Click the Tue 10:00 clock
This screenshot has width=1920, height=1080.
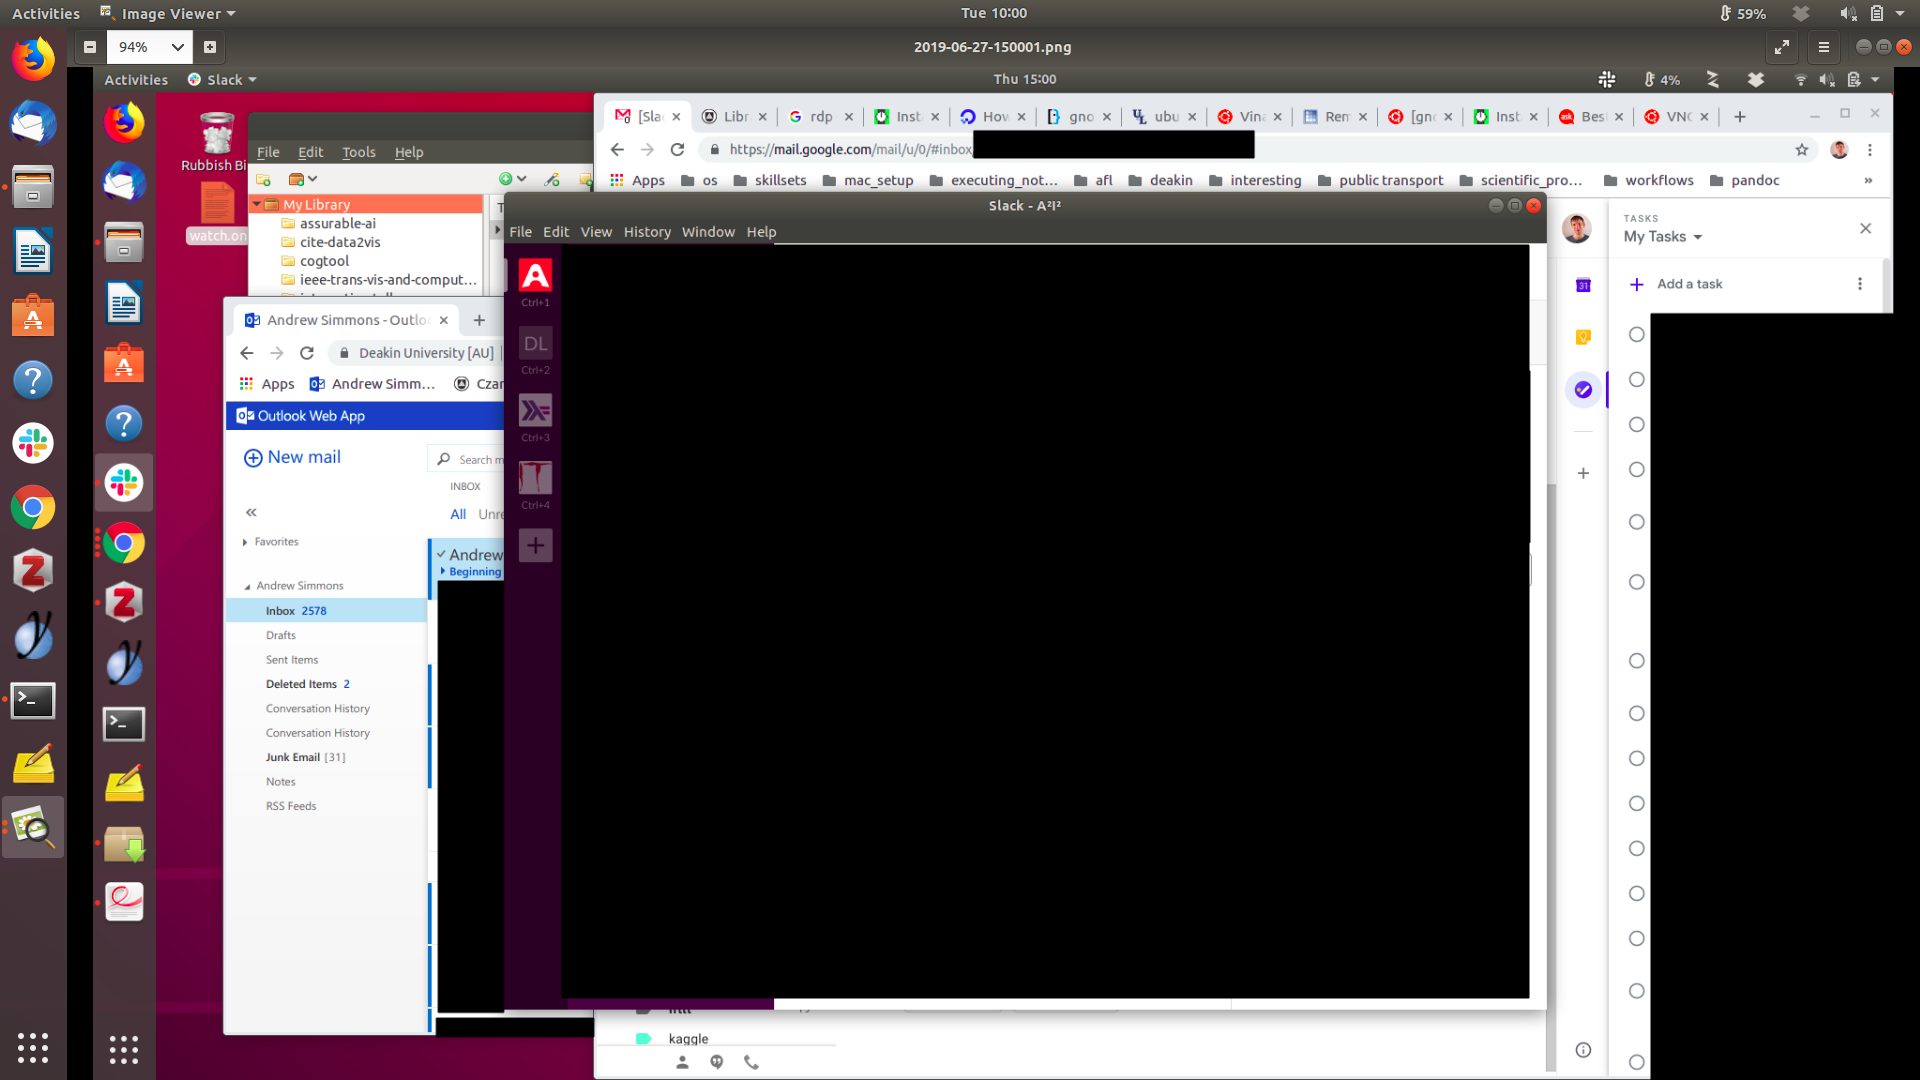click(993, 13)
